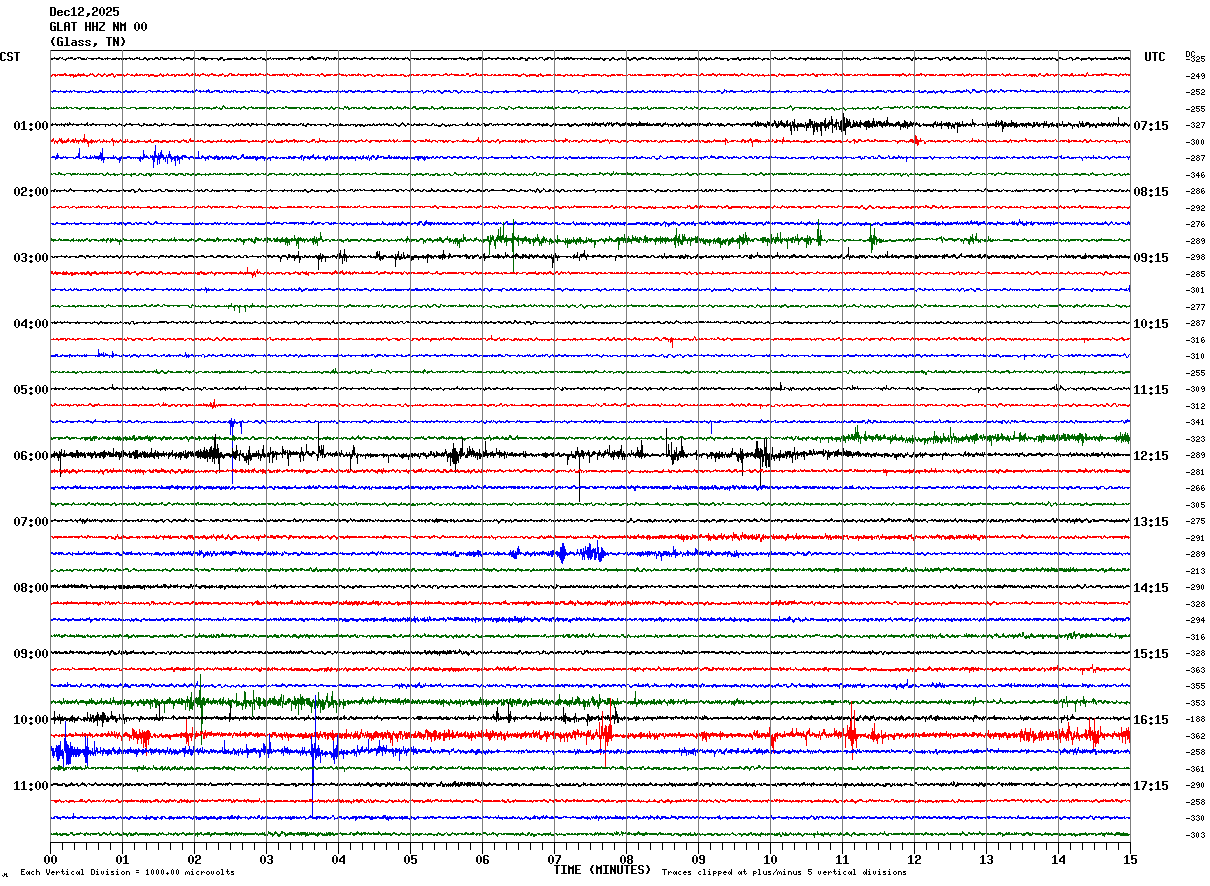This screenshot has width=1210, height=886.
Task: Select the DC offset value -330
Action: pos(1195,819)
